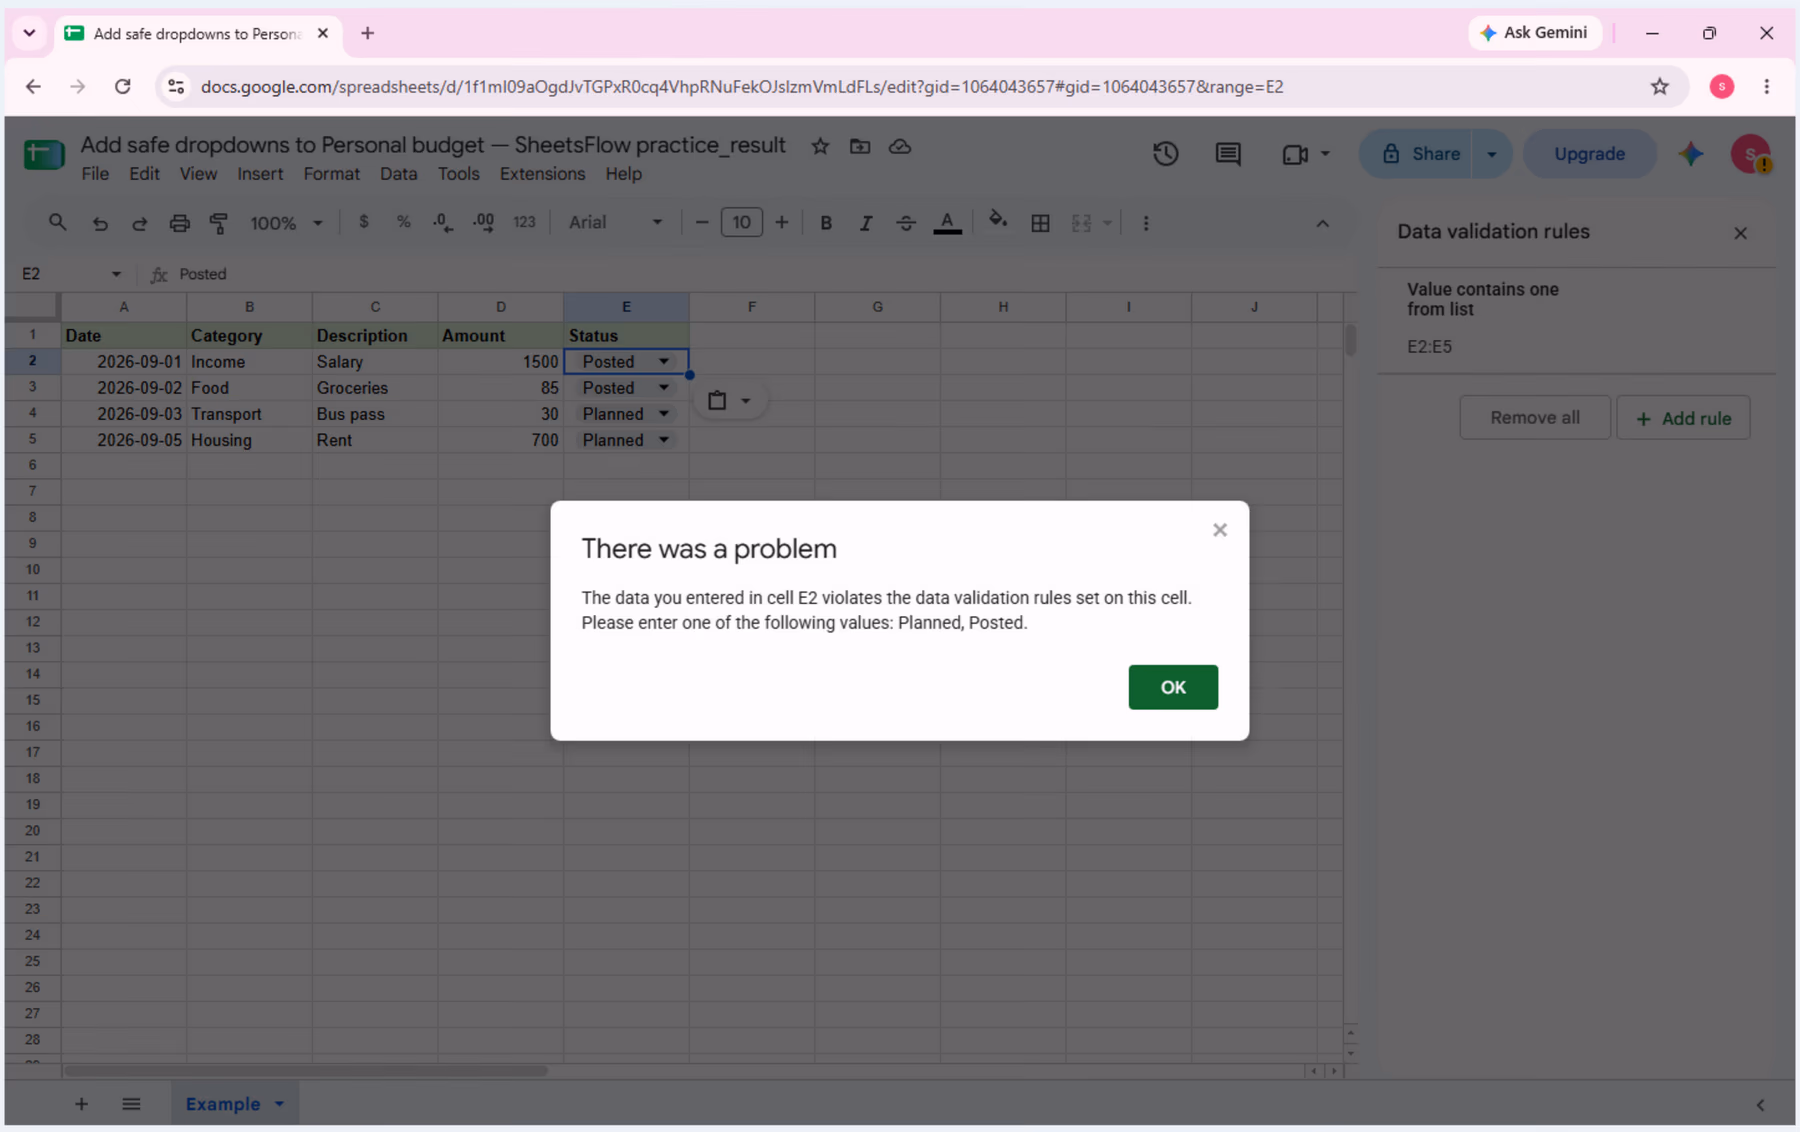Open the comments icon
The height and width of the screenshot is (1132, 1800).
point(1228,154)
